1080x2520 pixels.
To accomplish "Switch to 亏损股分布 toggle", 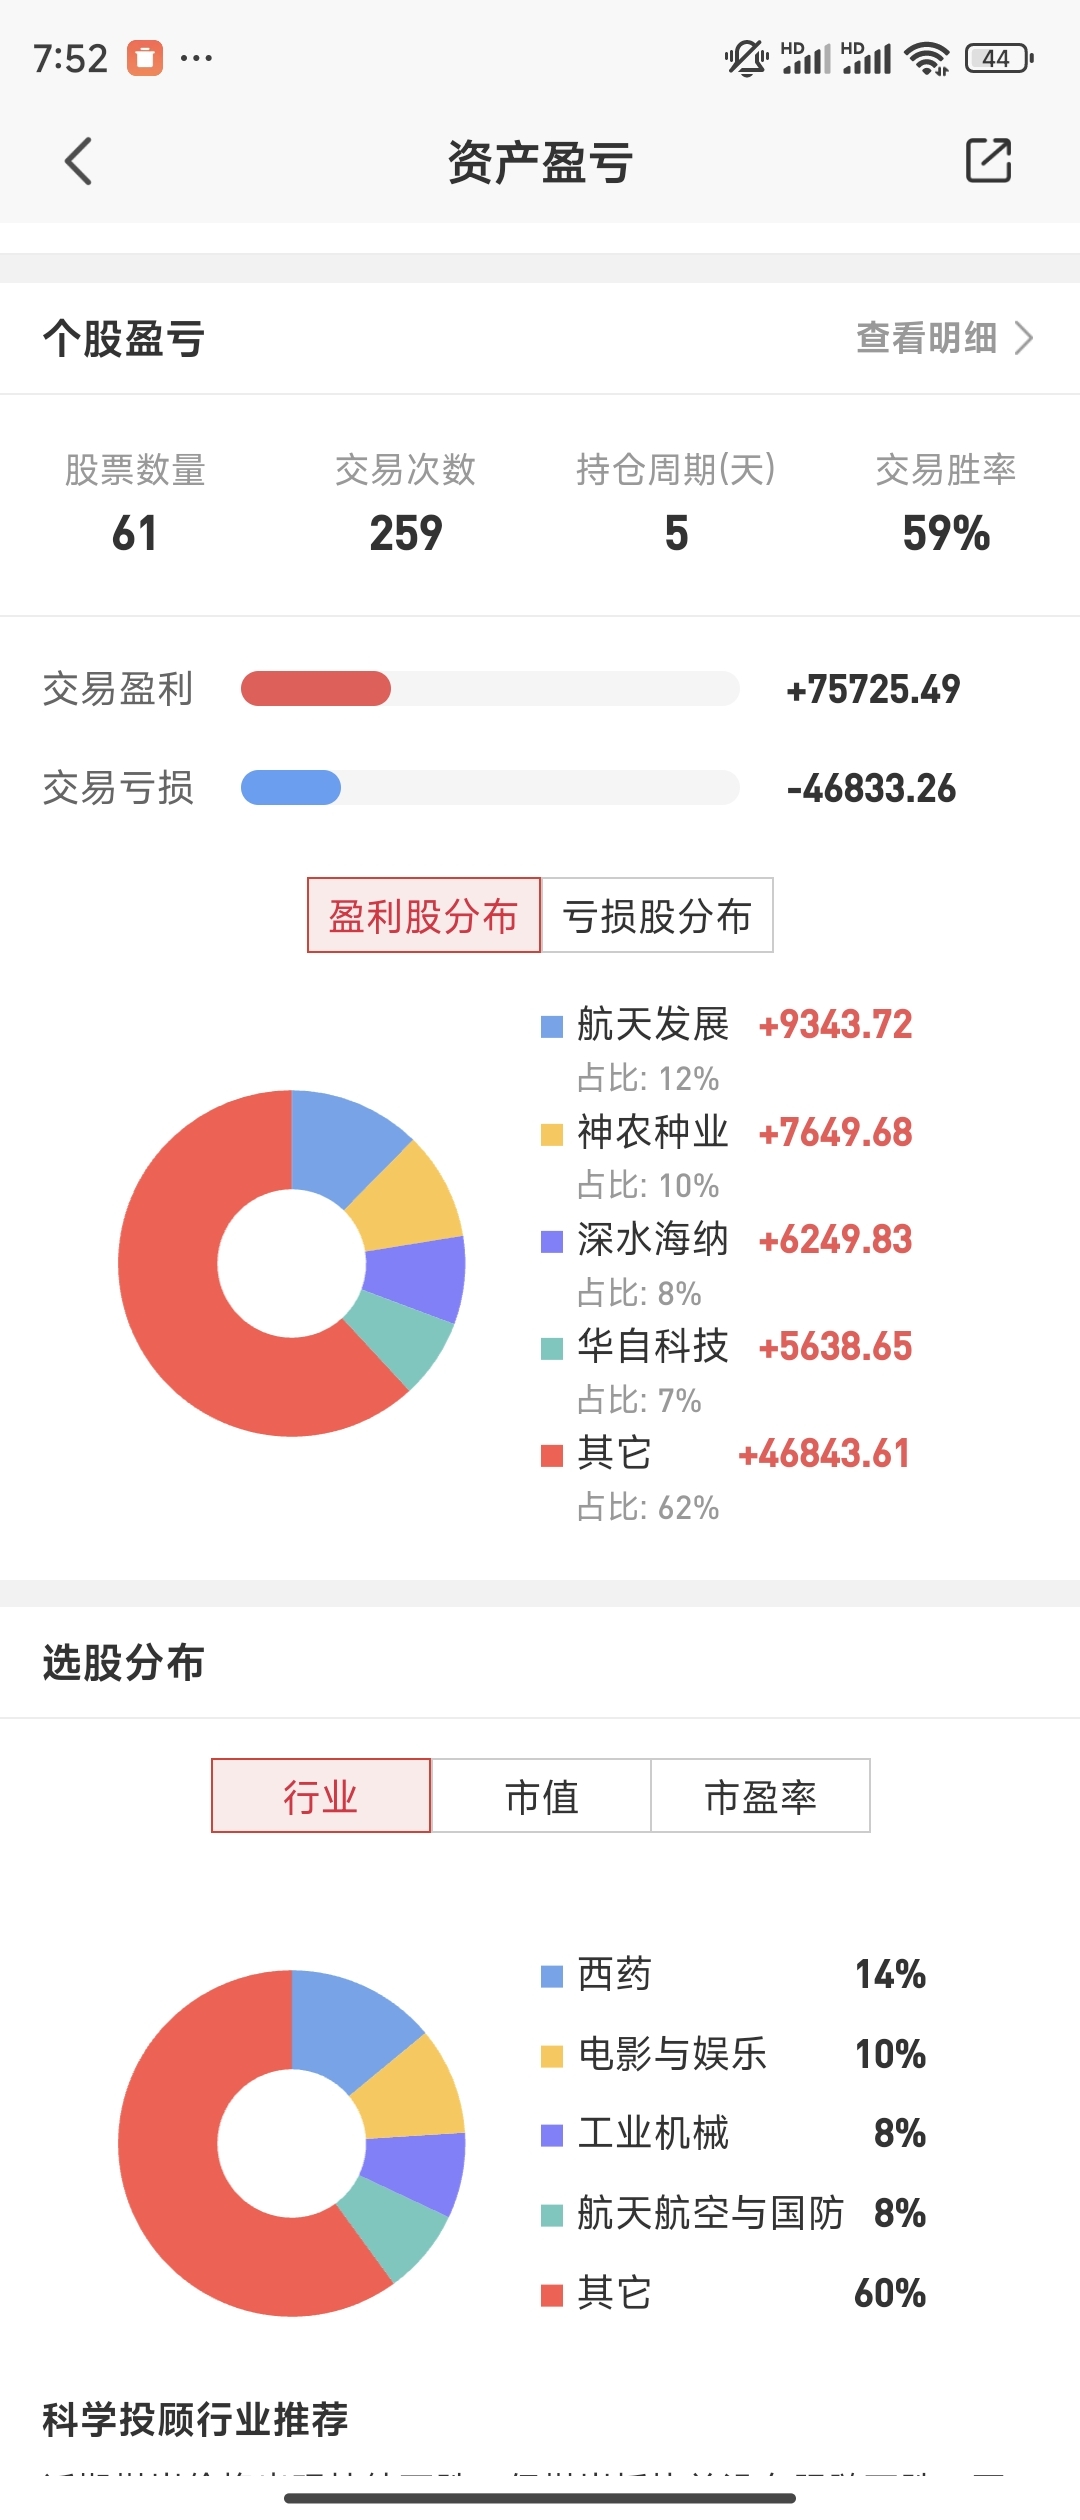I will coord(657,915).
